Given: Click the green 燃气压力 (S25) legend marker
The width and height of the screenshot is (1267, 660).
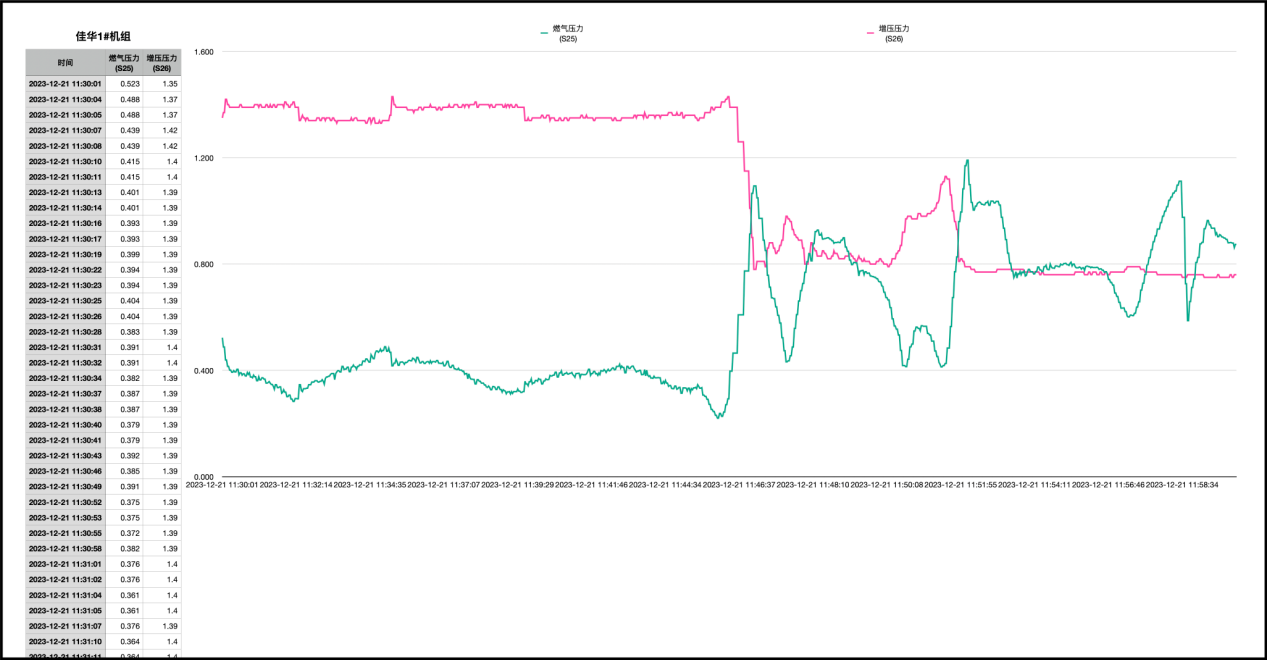Looking at the screenshot, I should [x=544, y=33].
